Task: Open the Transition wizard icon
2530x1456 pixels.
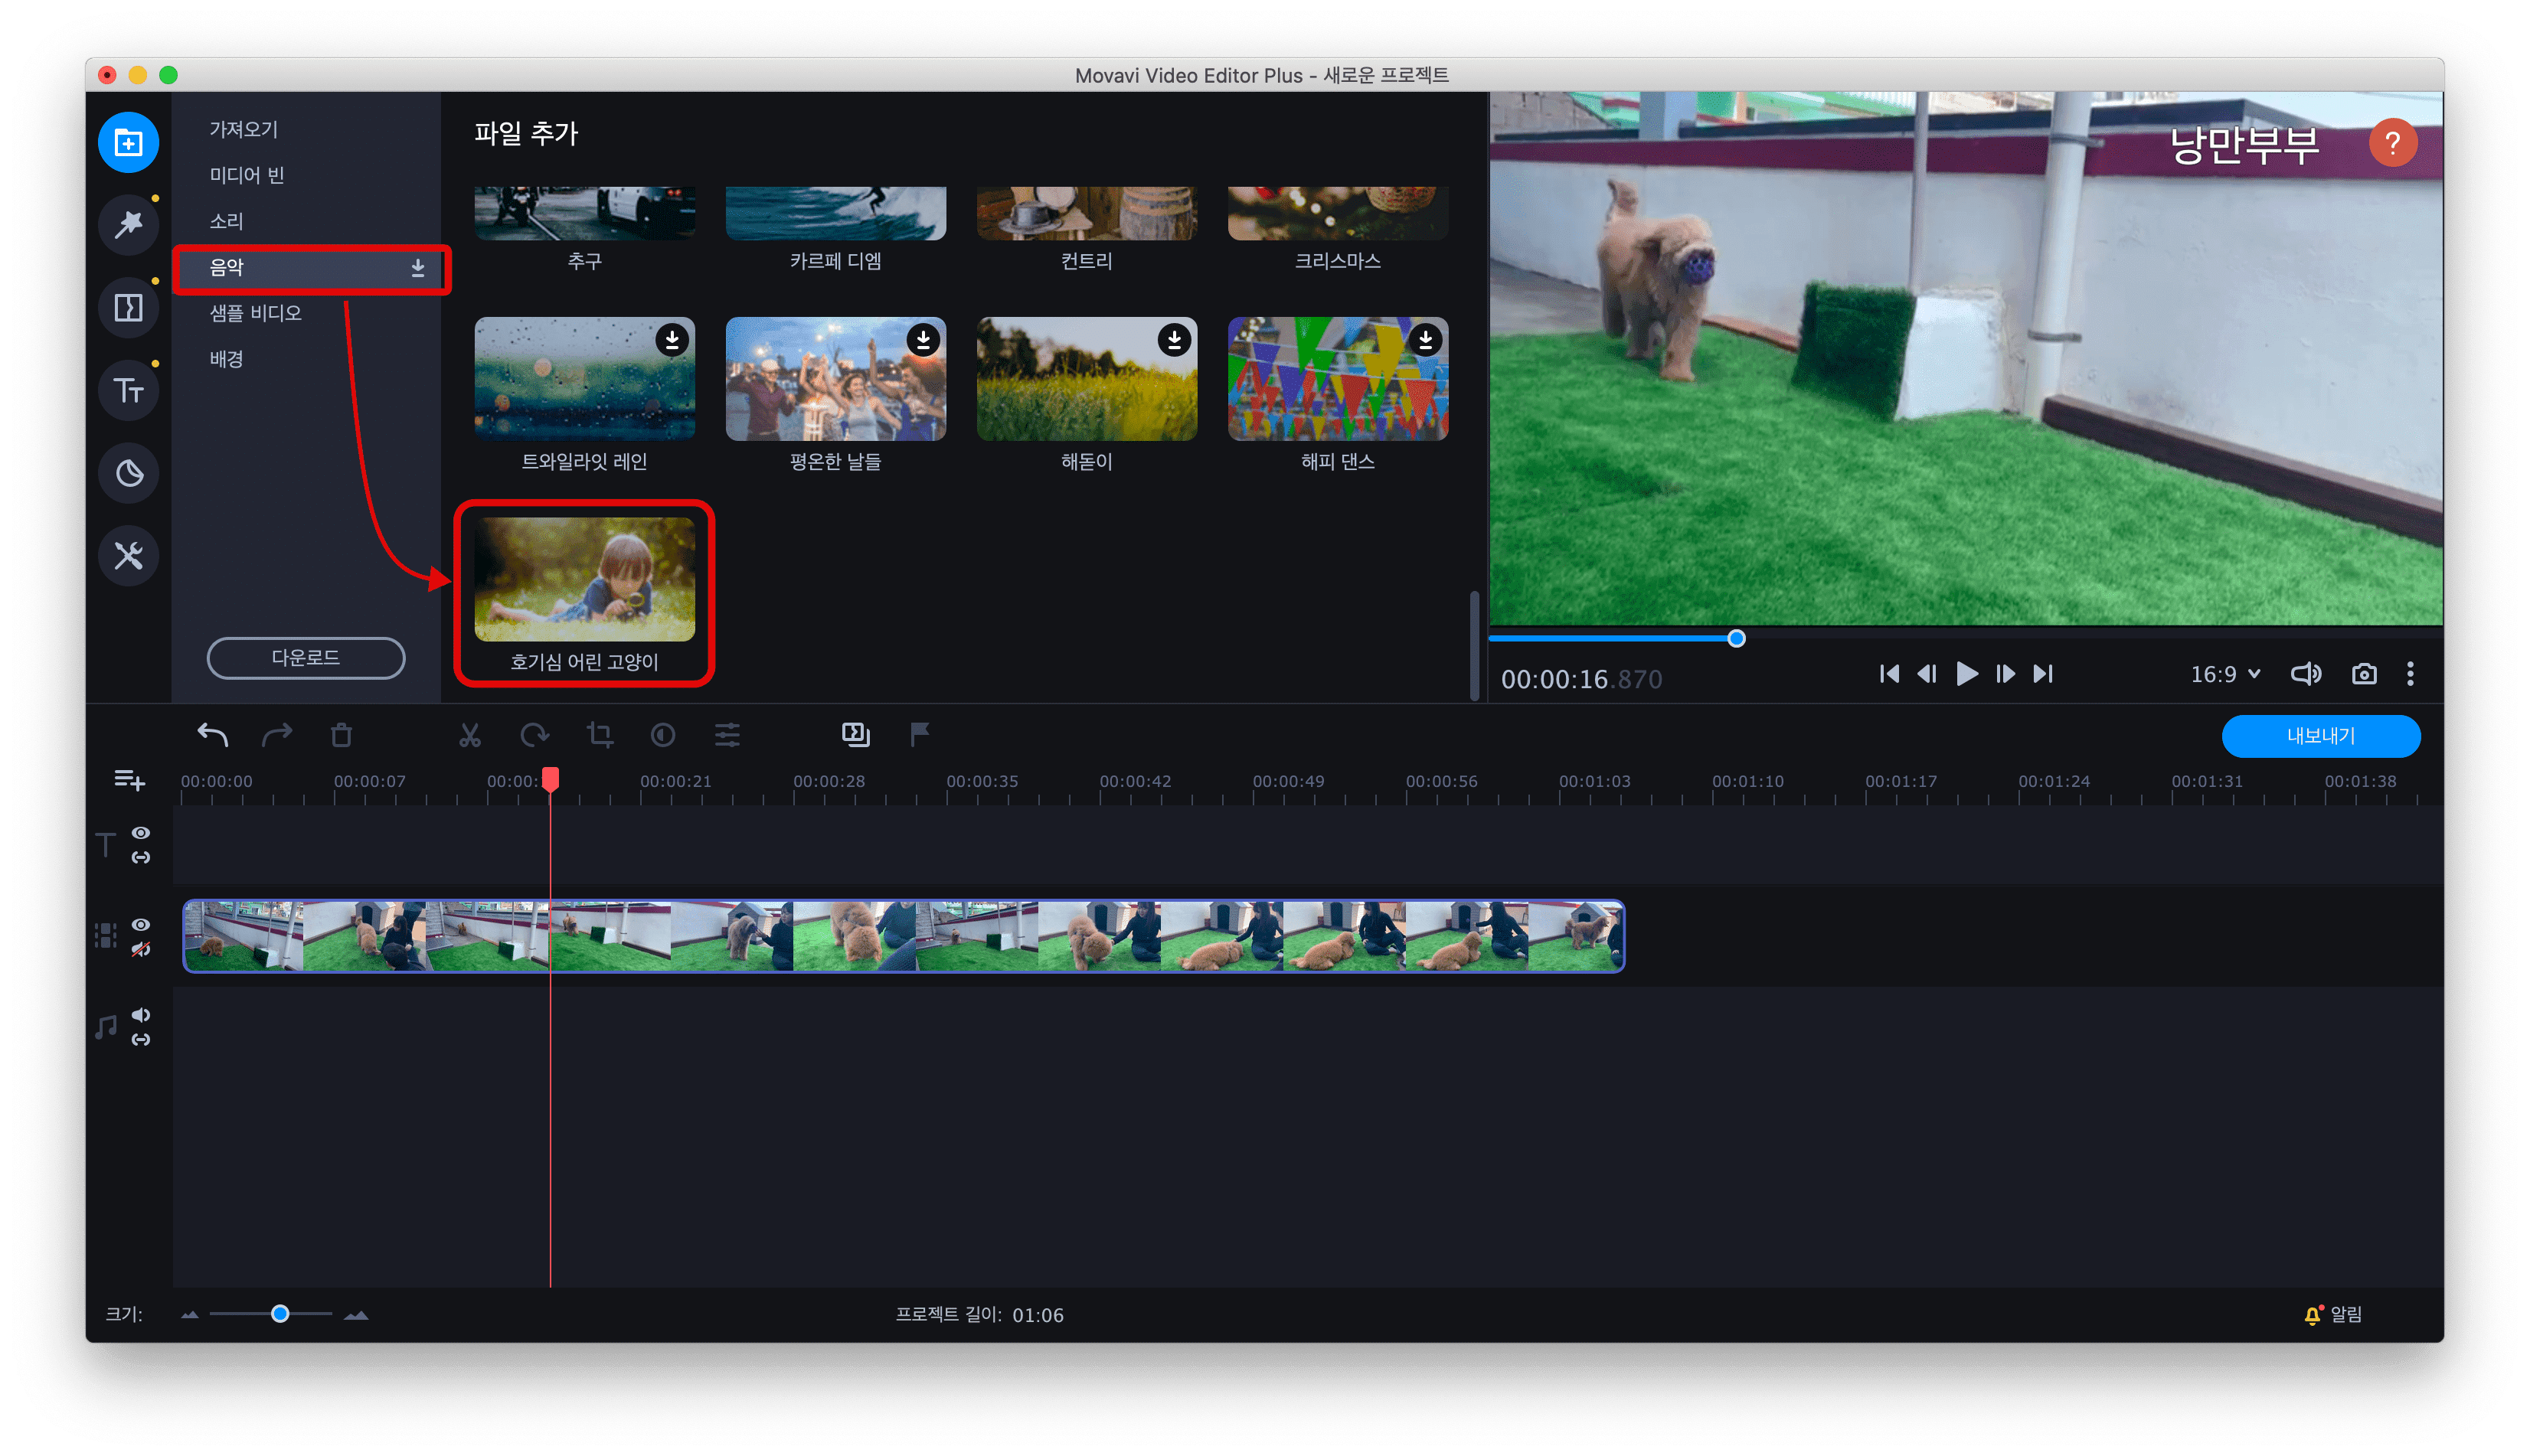Action: tap(855, 735)
